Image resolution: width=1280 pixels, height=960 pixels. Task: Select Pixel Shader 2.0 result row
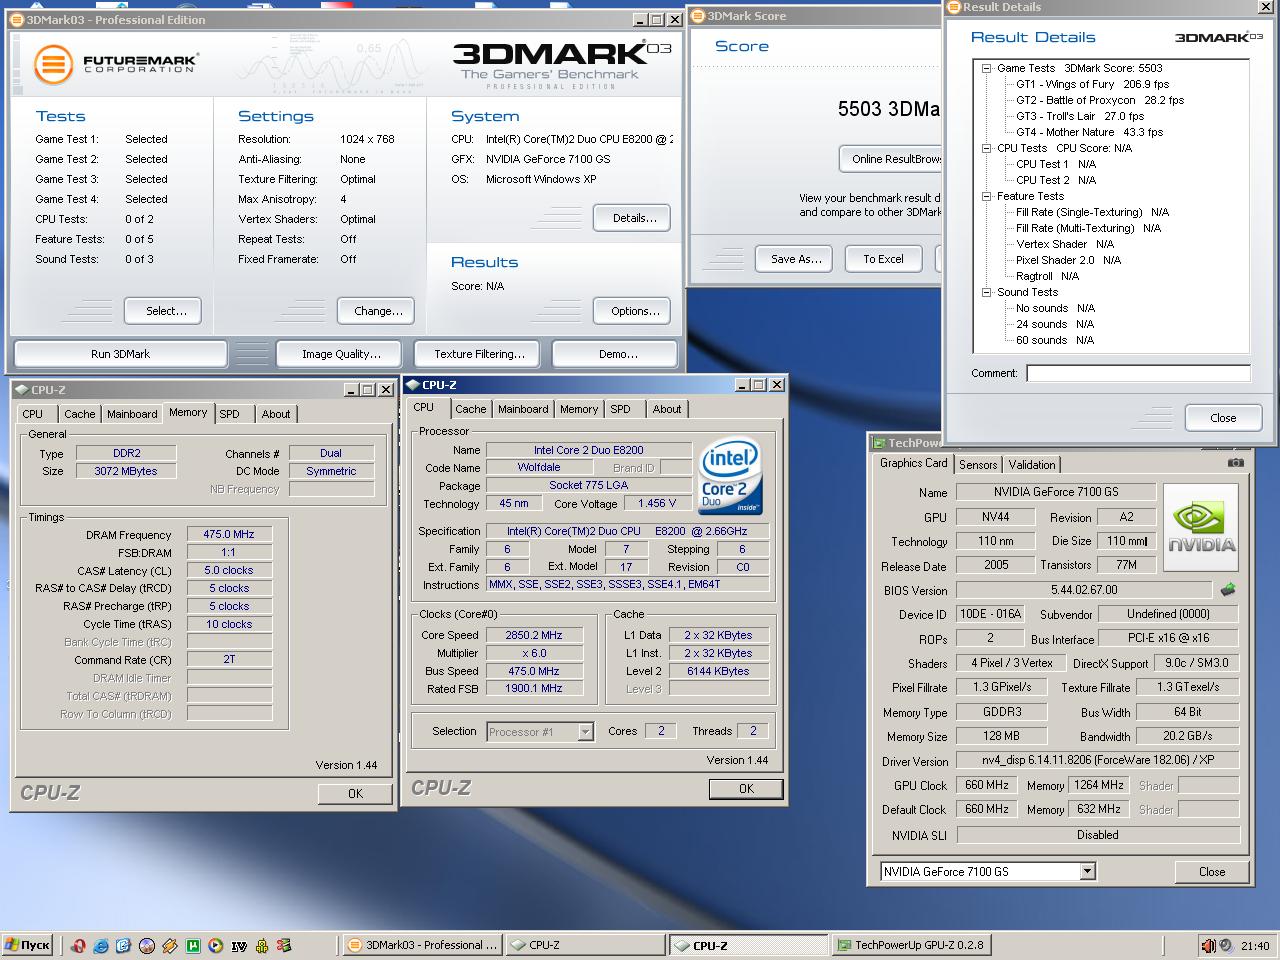click(1068, 261)
